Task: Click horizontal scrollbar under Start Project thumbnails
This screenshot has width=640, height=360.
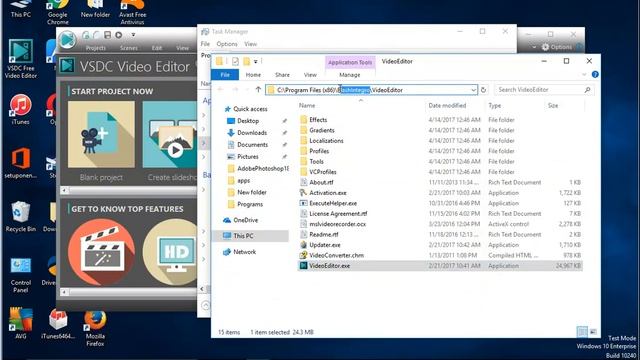Action: 129,191
